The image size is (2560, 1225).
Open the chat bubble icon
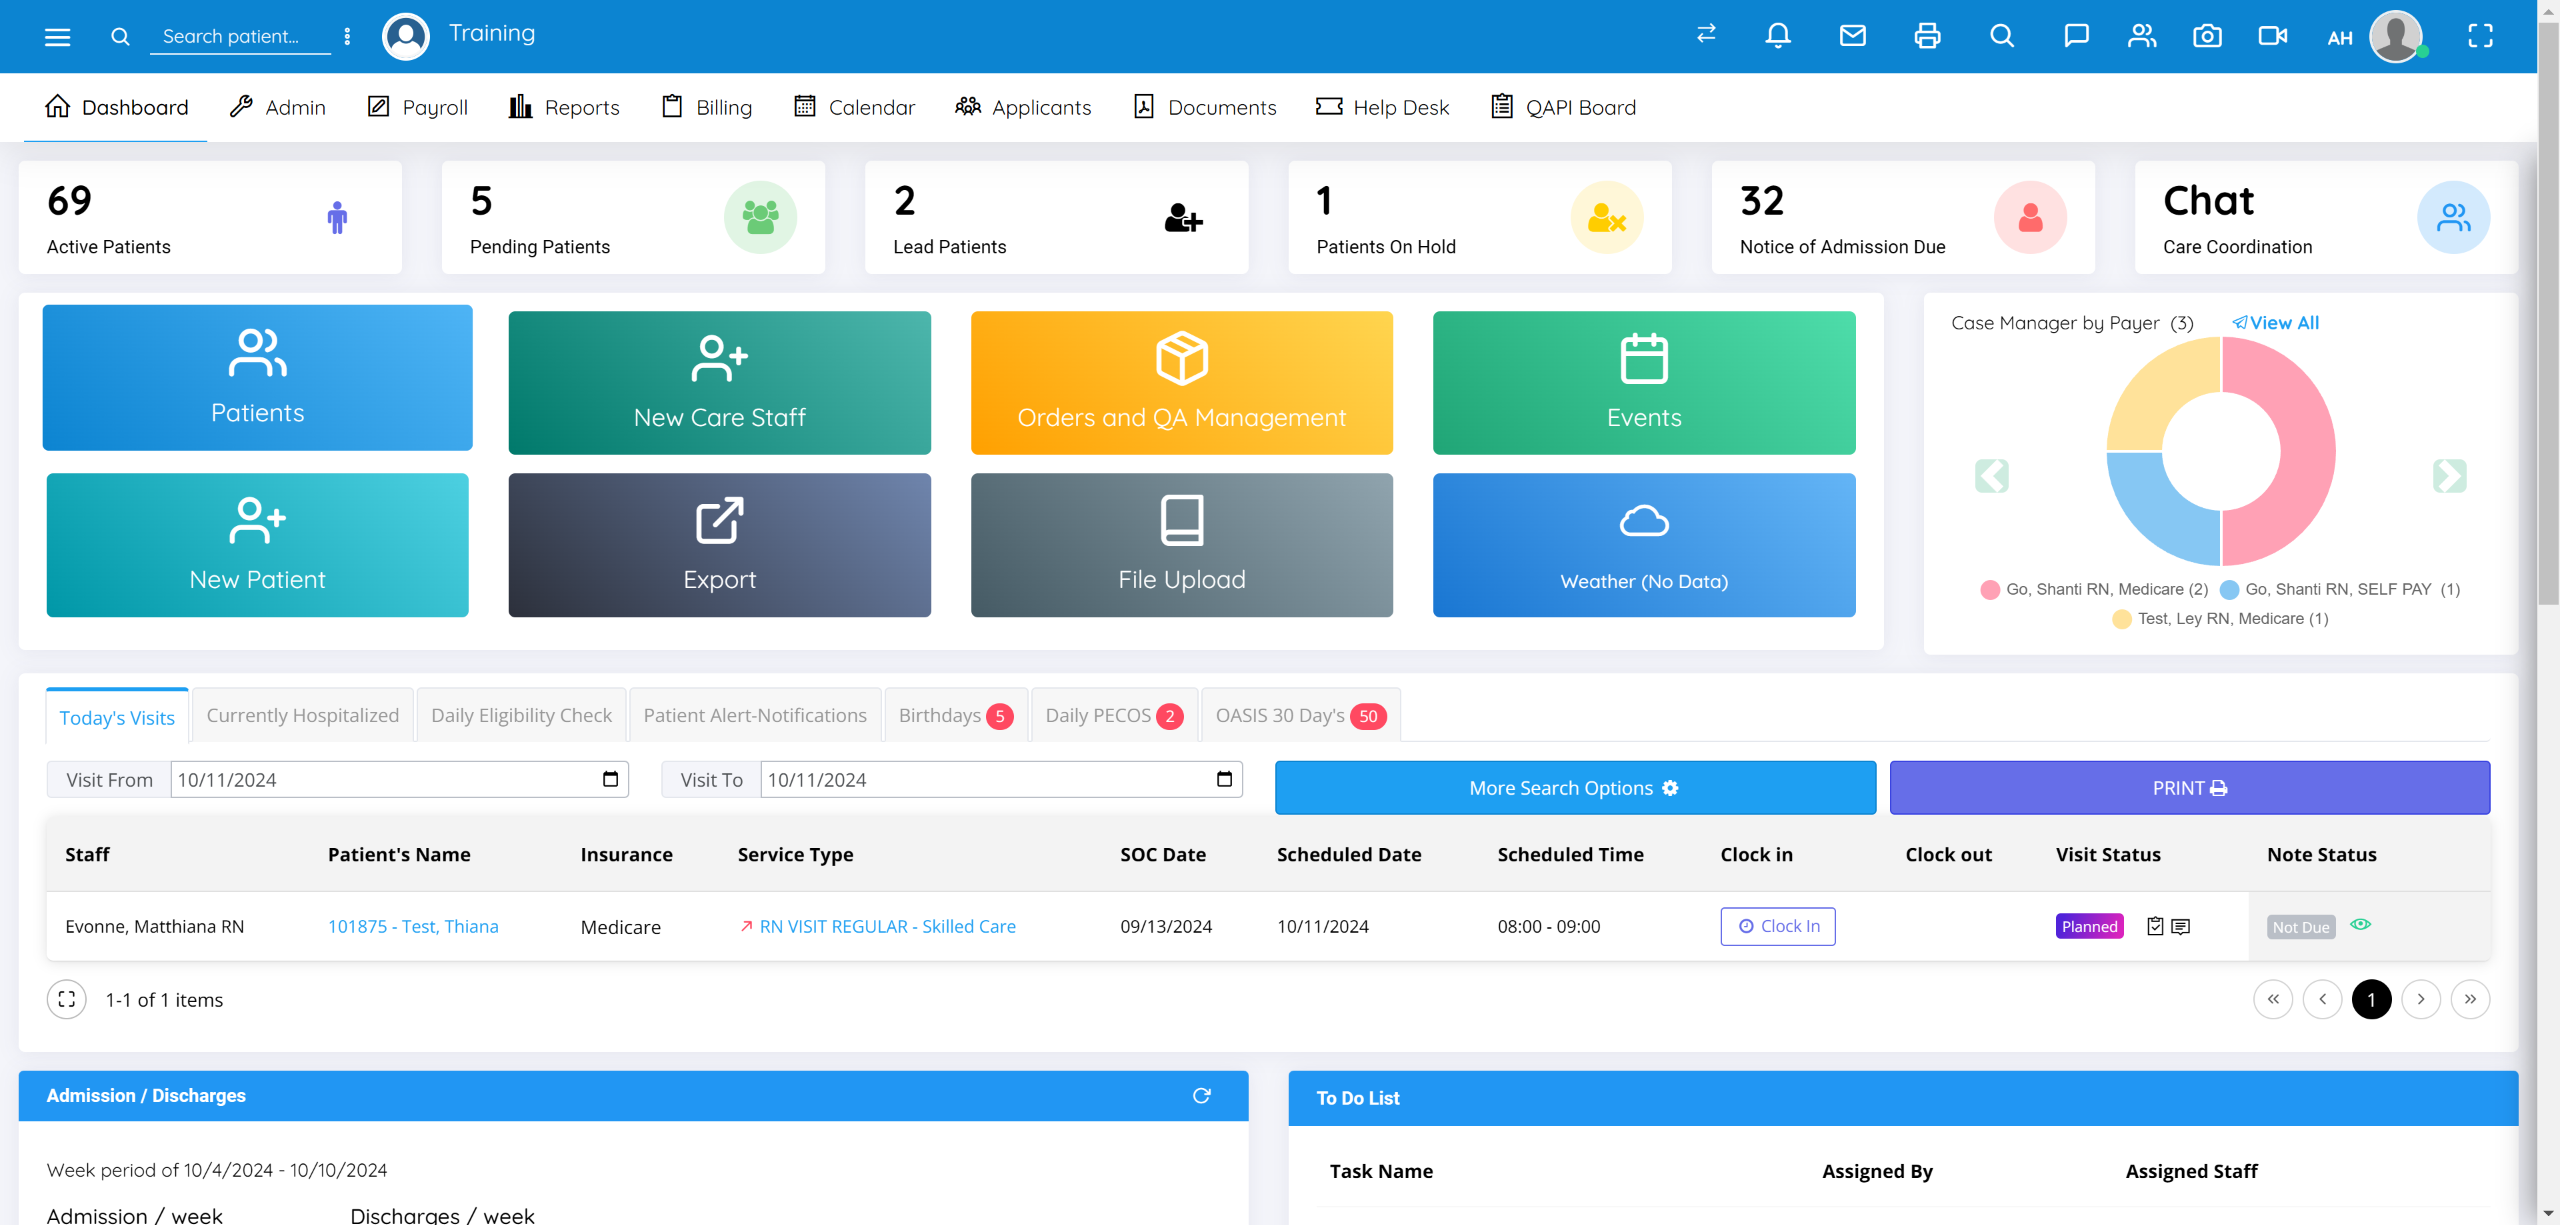[2076, 36]
